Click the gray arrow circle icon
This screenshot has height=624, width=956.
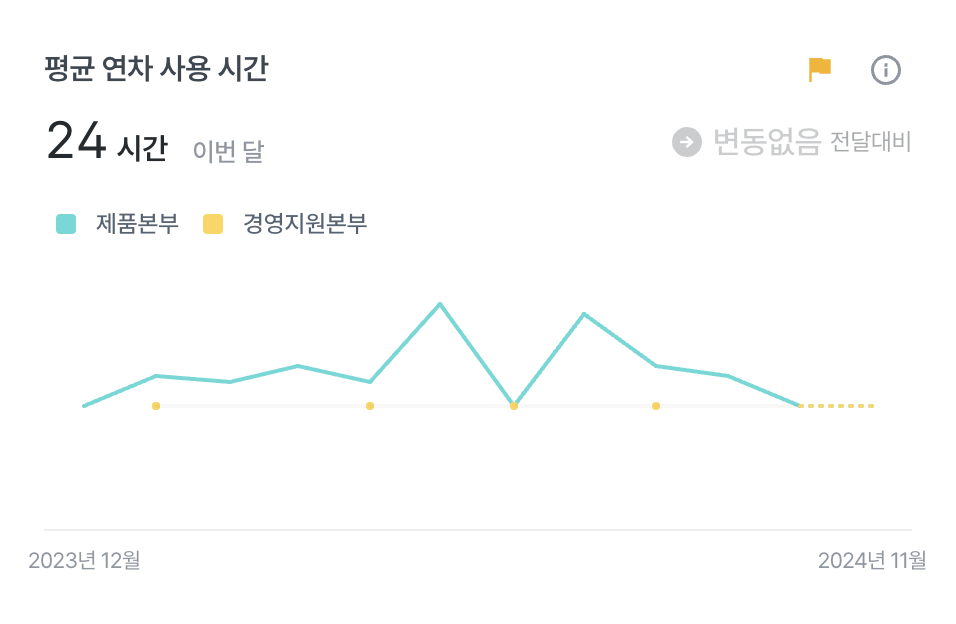click(x=687, y=142)
